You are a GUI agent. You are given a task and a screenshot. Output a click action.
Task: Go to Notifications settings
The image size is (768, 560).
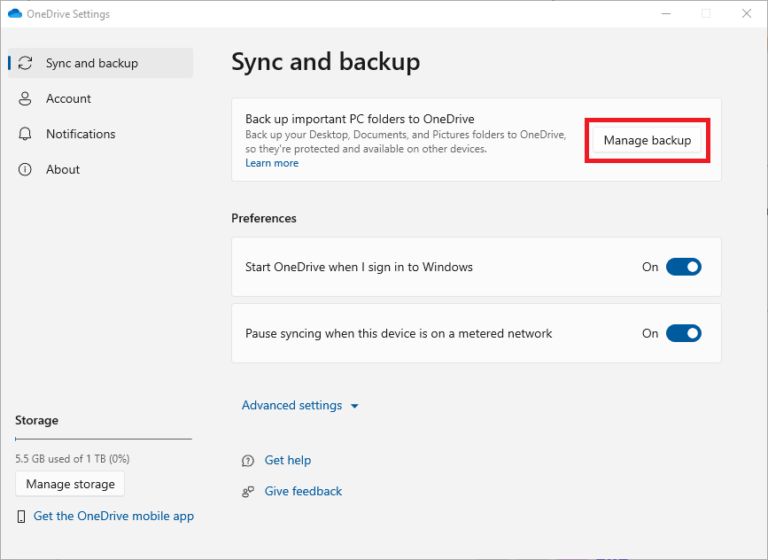point(101,134)
